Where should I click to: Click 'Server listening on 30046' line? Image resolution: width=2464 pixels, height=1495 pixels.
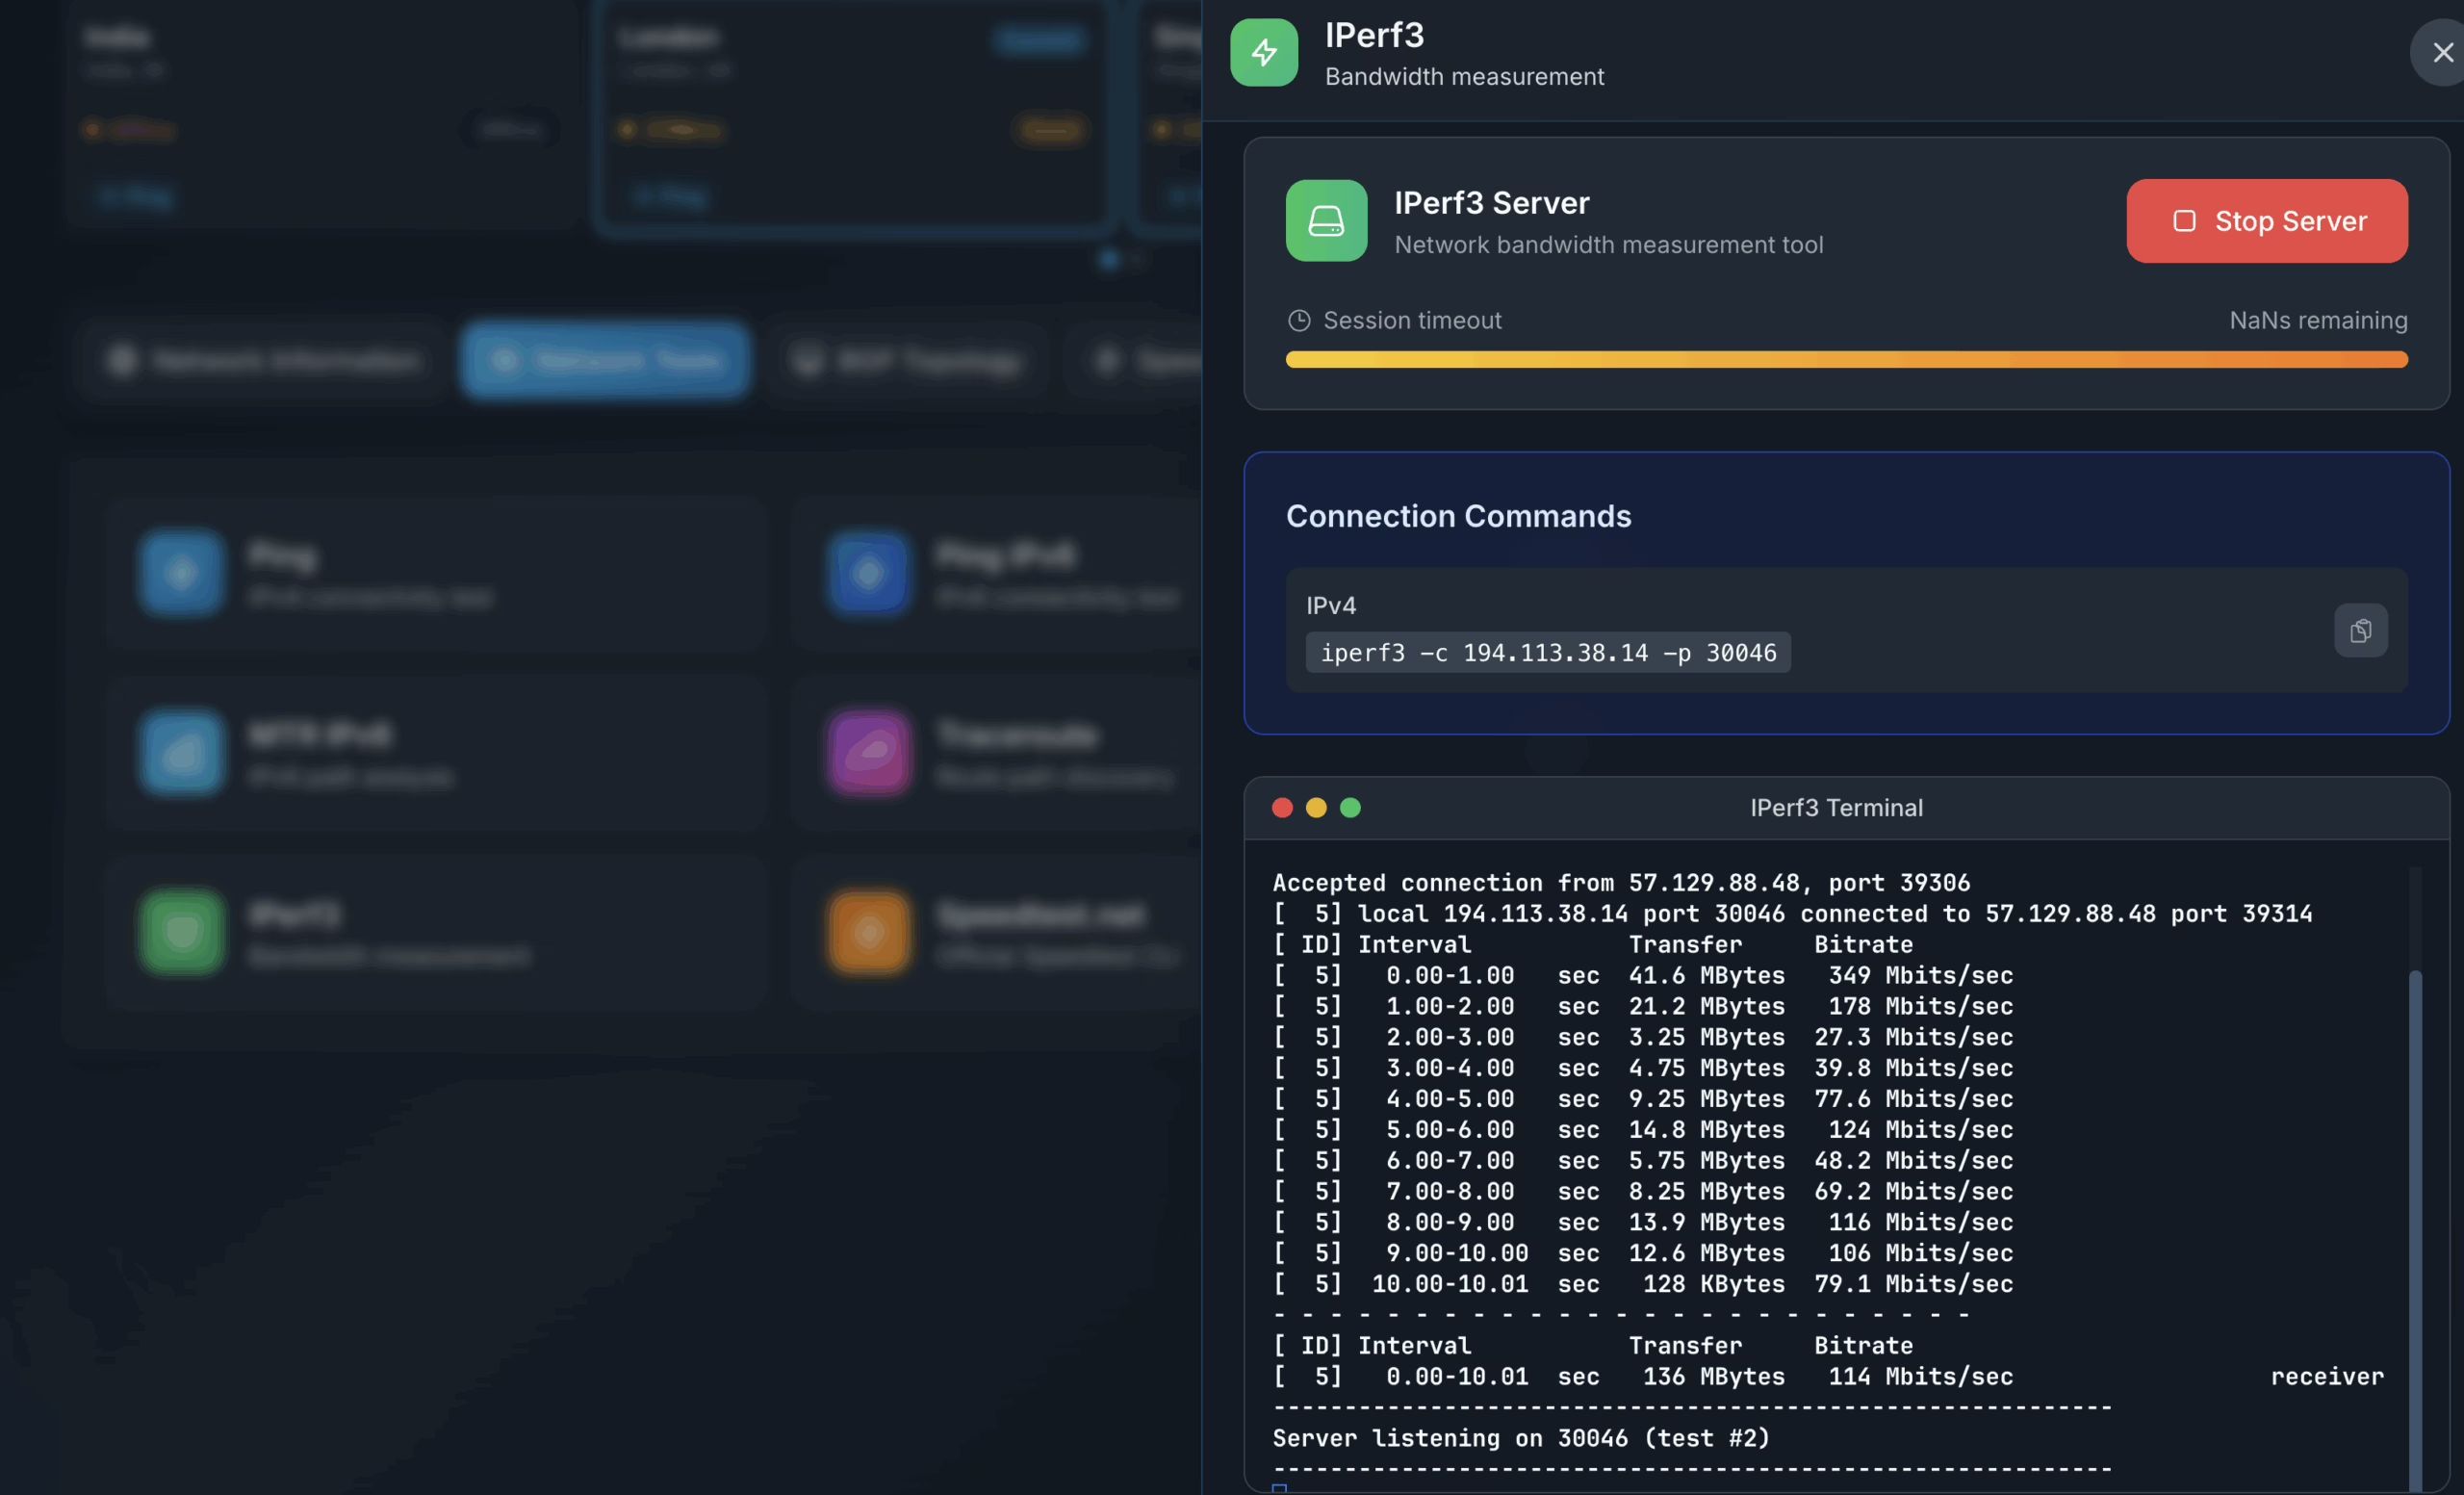pyautogui.click(x=1521, y=1437)
